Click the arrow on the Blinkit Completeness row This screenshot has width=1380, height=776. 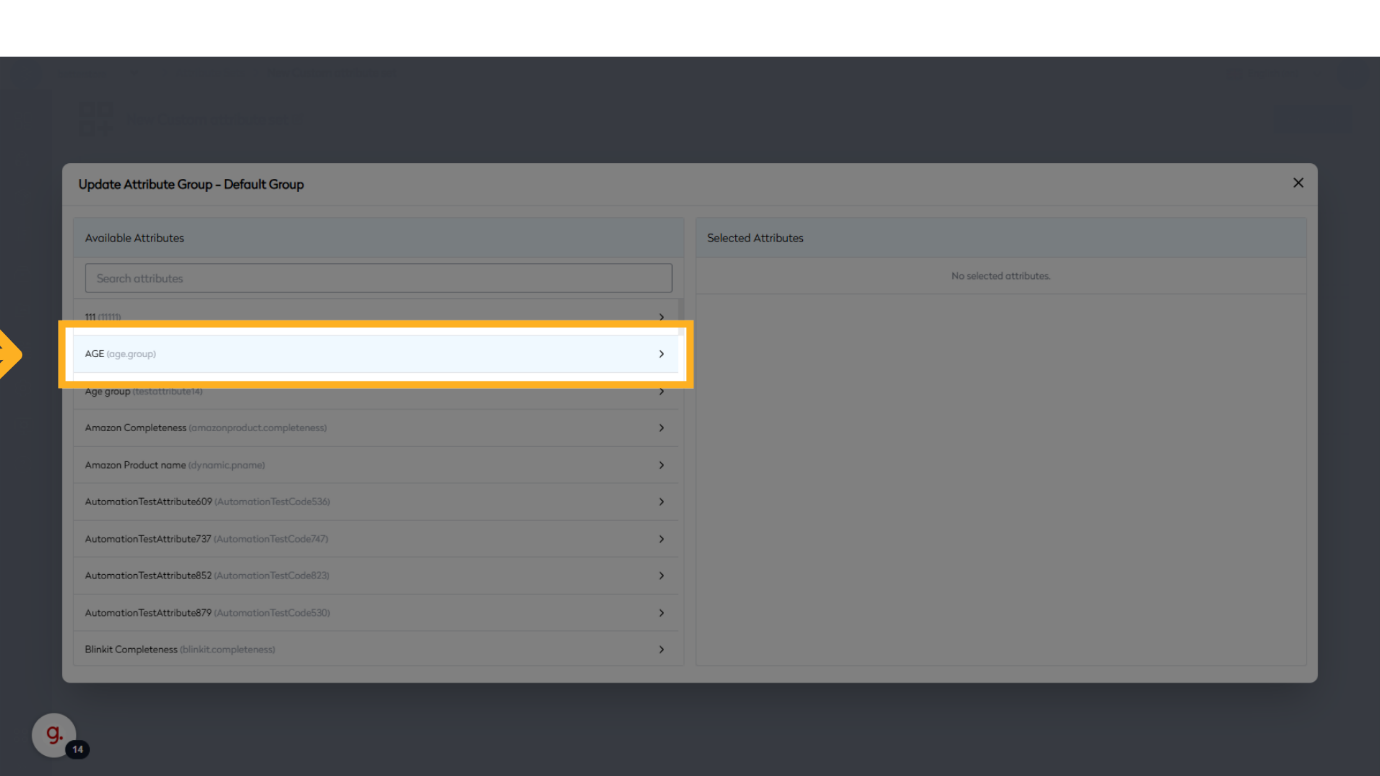click(x=661, y=650)
